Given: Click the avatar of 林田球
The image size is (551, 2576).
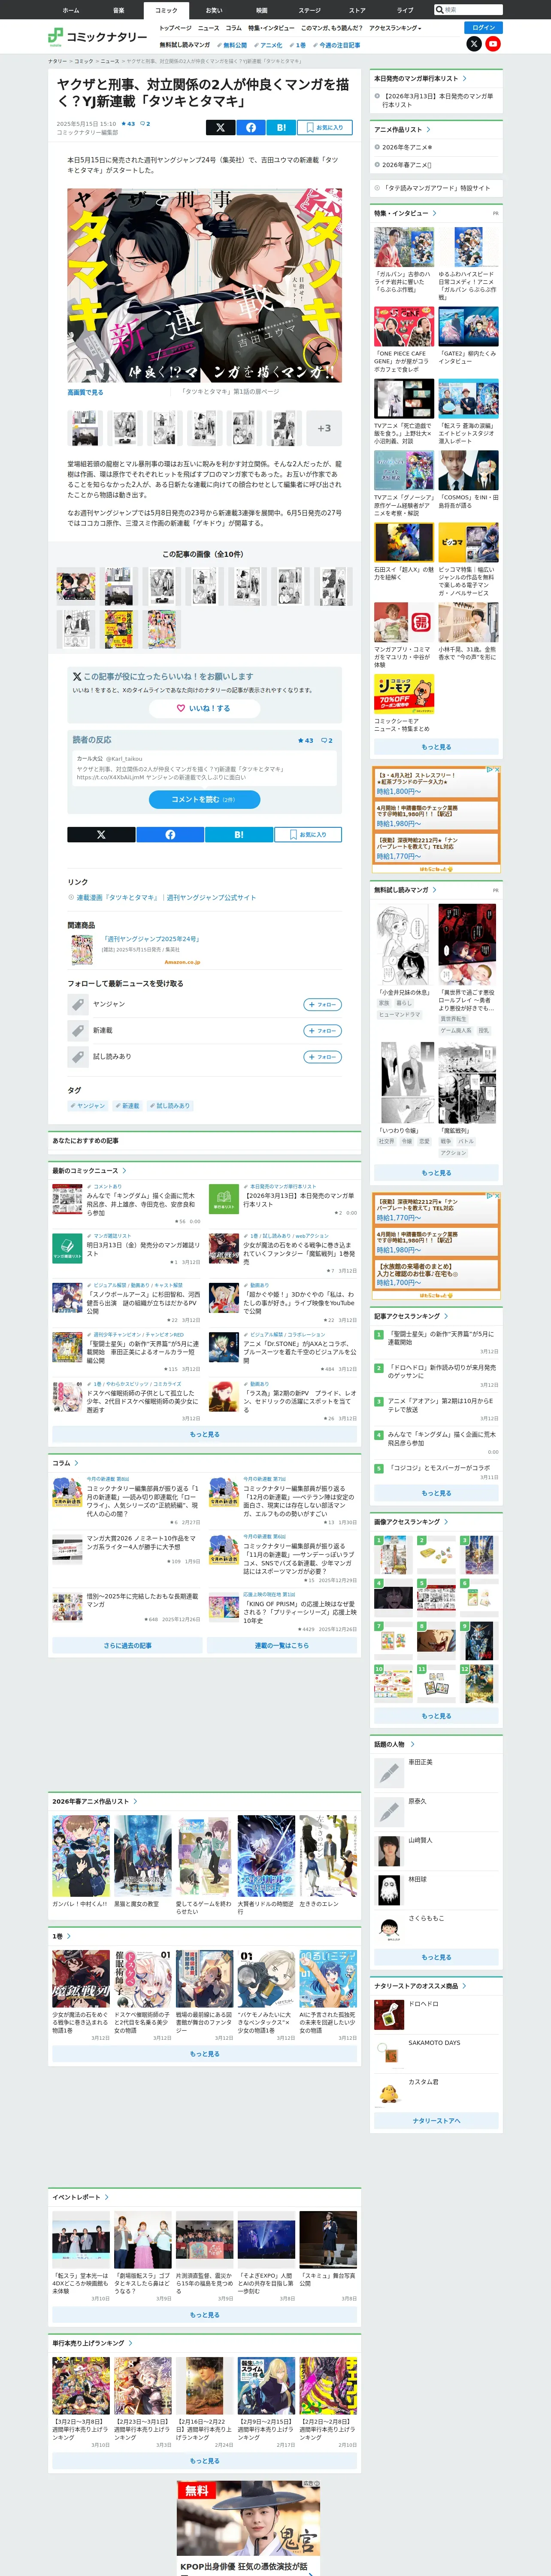Looking at the screenshot, I should click(388, 1890).
